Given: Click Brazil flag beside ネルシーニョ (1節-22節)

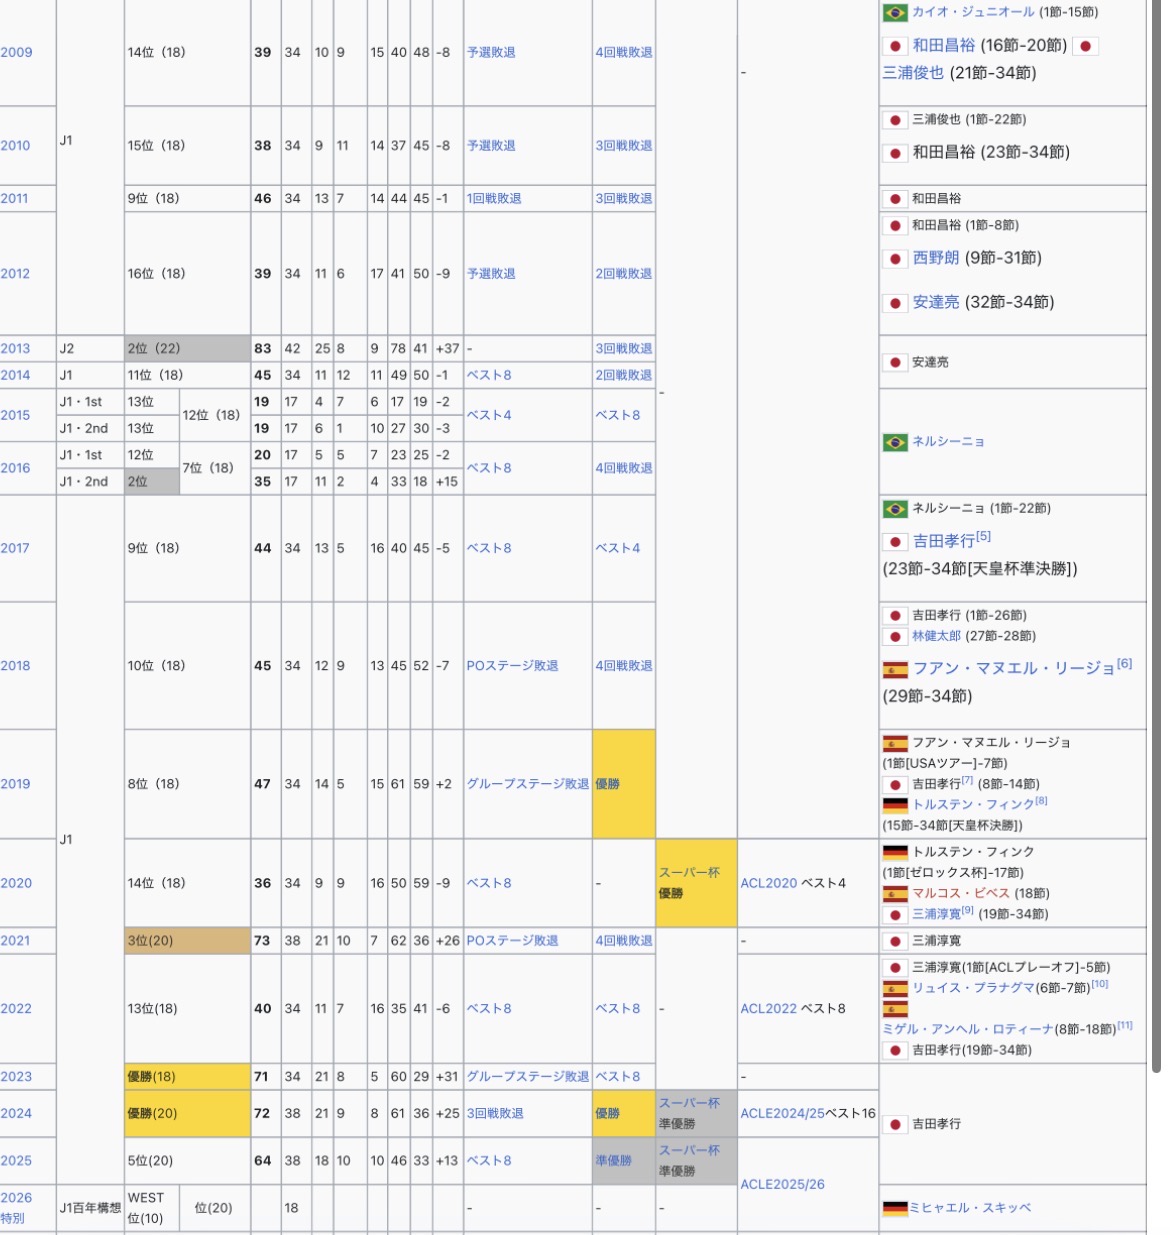Looking at the screenshot, I should point(895,509).
